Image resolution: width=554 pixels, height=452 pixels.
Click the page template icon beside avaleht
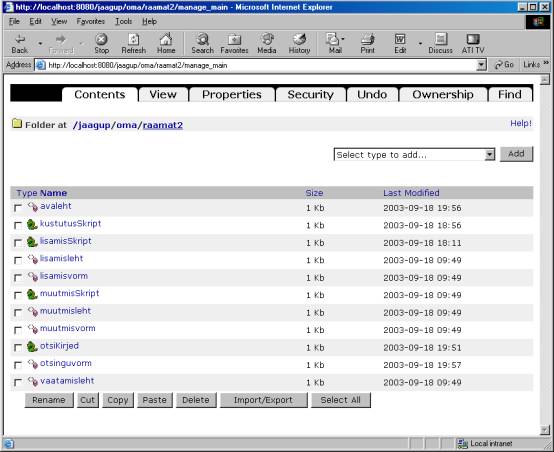click(x=33, y=207)
